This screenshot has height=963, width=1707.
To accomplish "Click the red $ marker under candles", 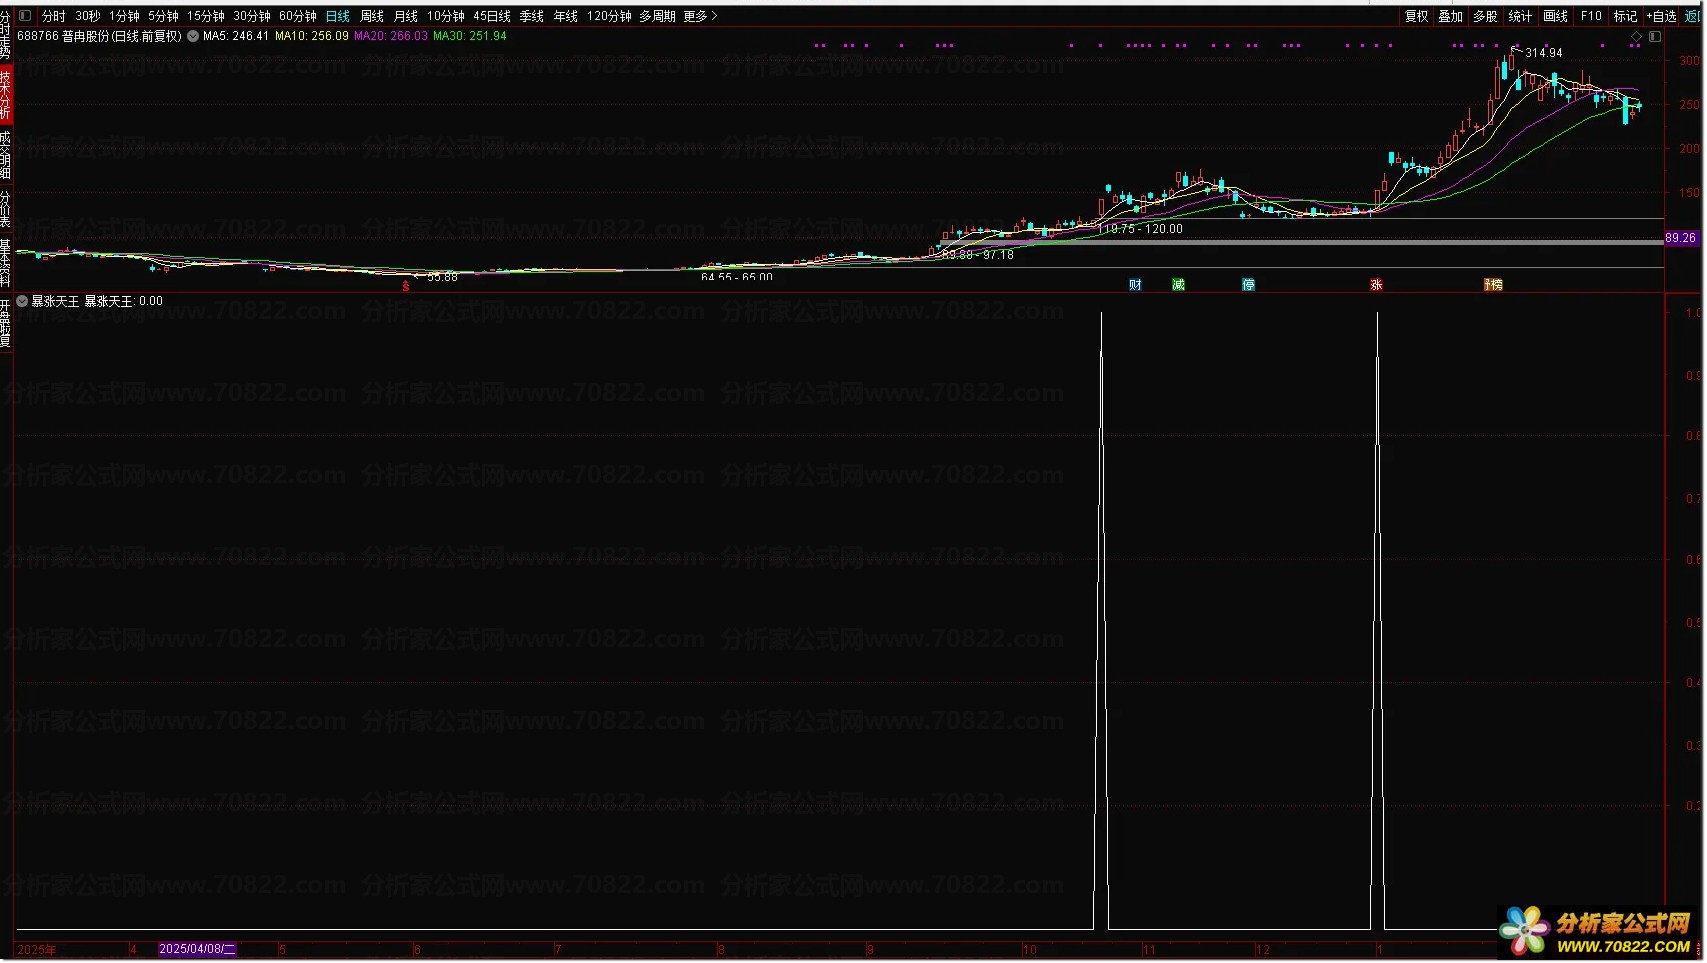I will point(406,286).
